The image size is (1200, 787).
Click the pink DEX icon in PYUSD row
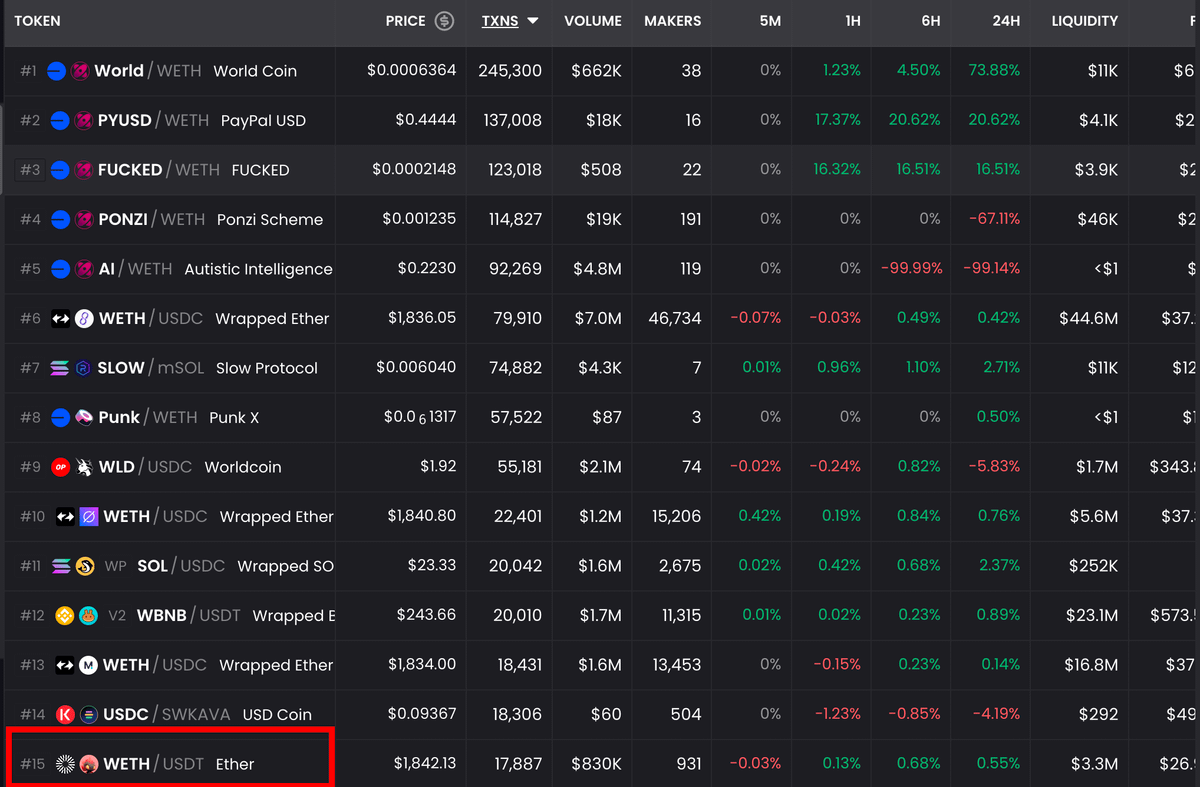(84, 120)
